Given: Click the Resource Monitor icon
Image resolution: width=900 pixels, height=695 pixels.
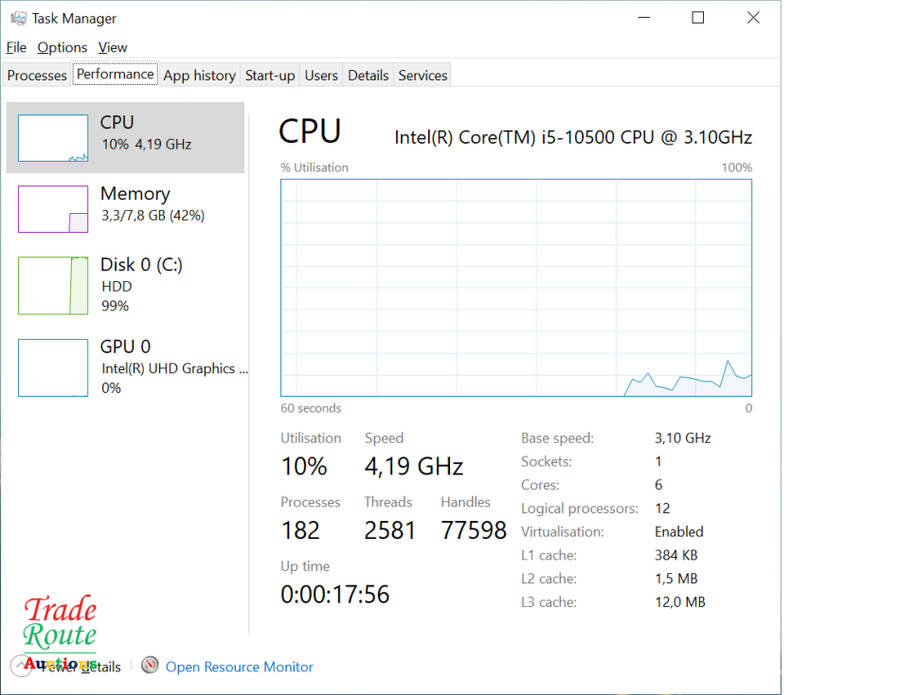Looking at the screenshot, I should 150,666.
